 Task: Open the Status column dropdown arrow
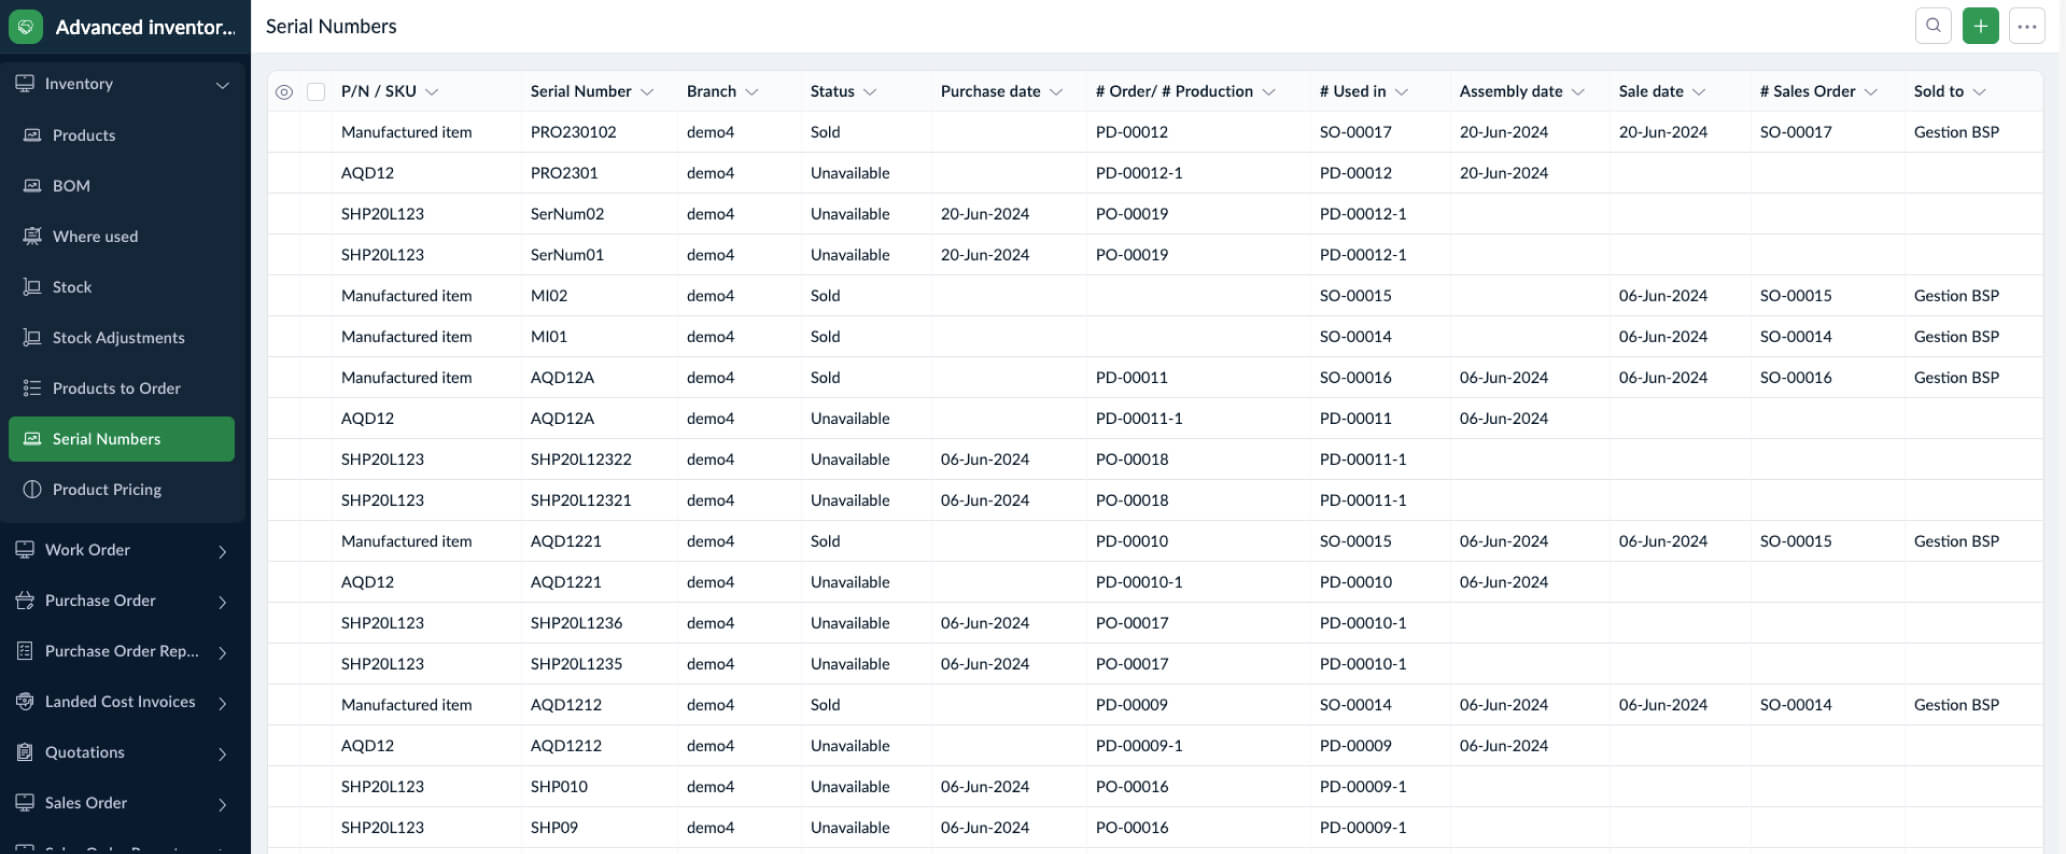click(870, 92)
